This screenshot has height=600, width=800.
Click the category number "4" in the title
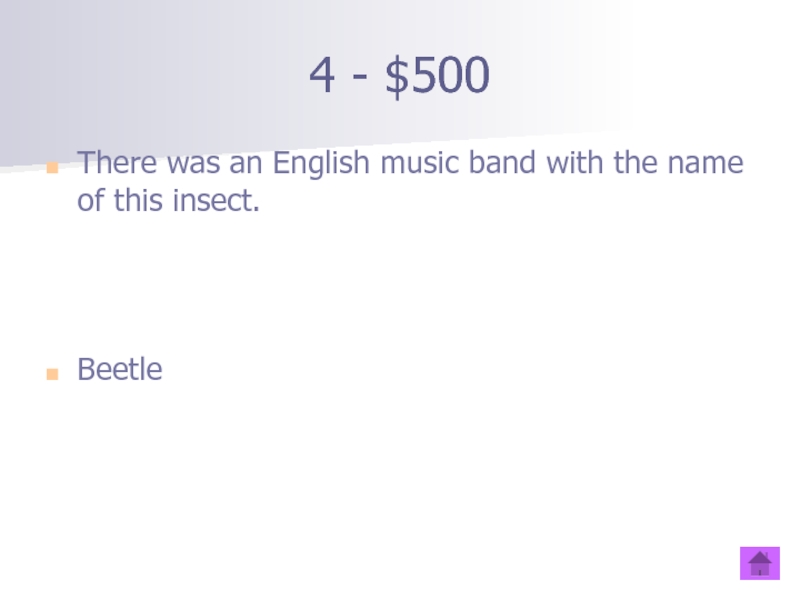point(322,76)
